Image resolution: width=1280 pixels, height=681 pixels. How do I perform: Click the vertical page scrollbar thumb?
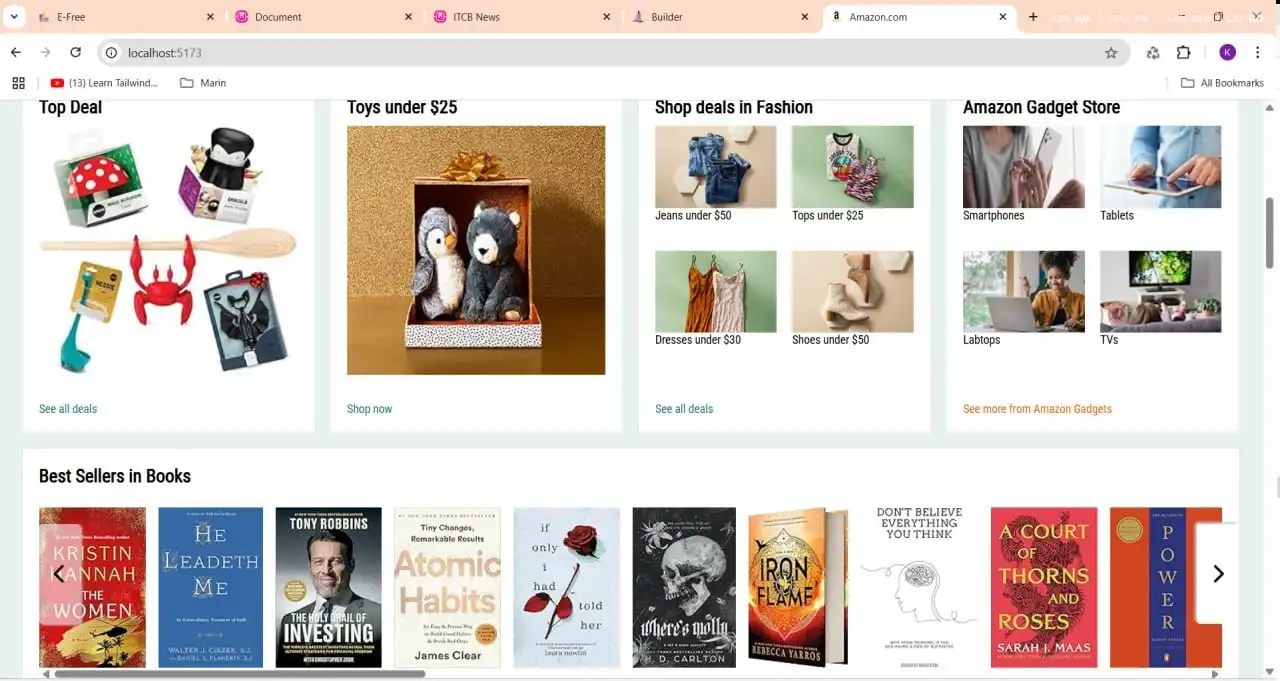1270,232
